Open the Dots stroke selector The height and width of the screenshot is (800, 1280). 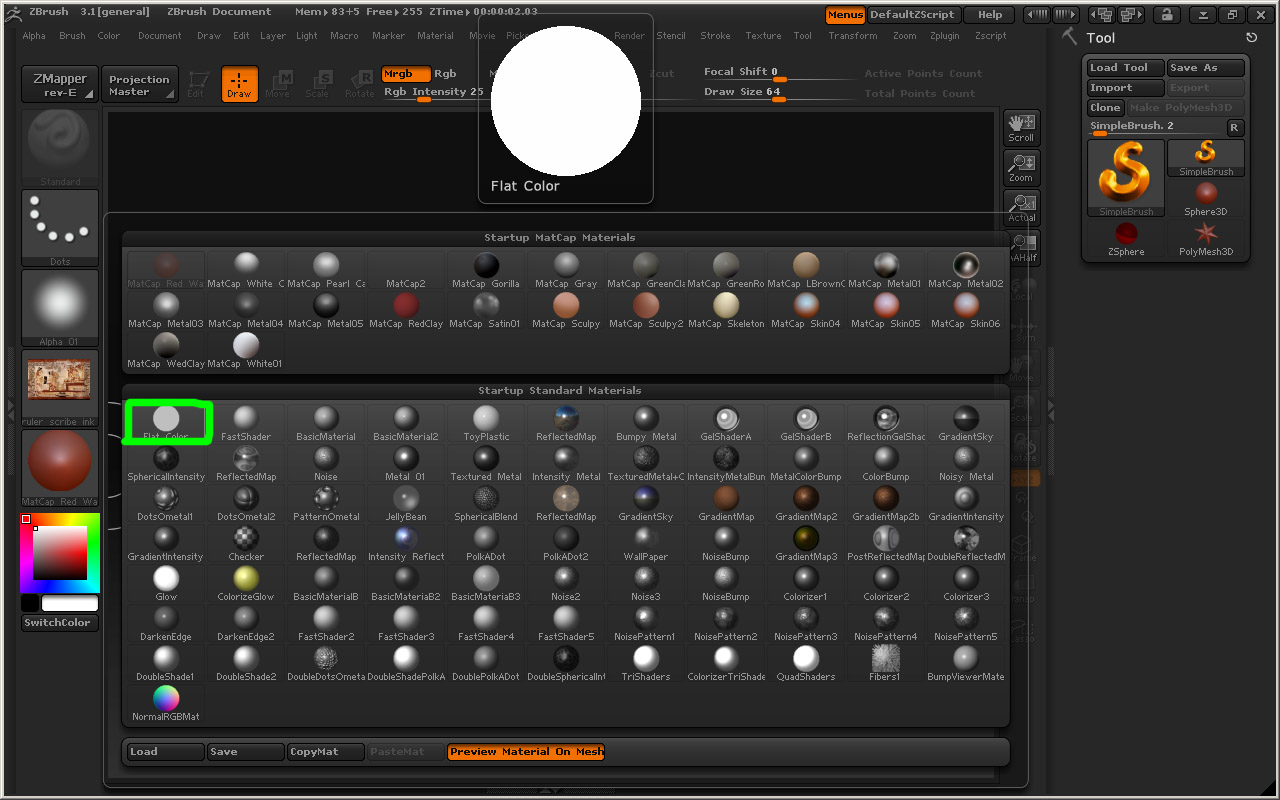pyautogui.click(x=60, y=228)
